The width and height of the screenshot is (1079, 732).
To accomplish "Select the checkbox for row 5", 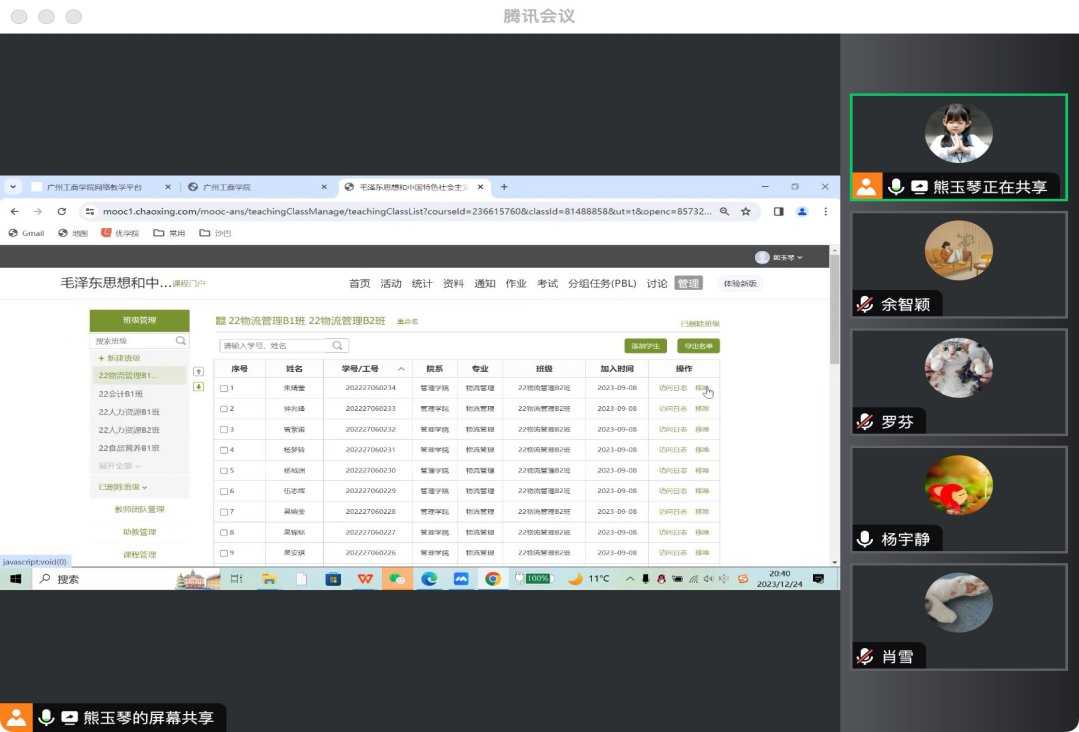I will click(x=224, y=470).
